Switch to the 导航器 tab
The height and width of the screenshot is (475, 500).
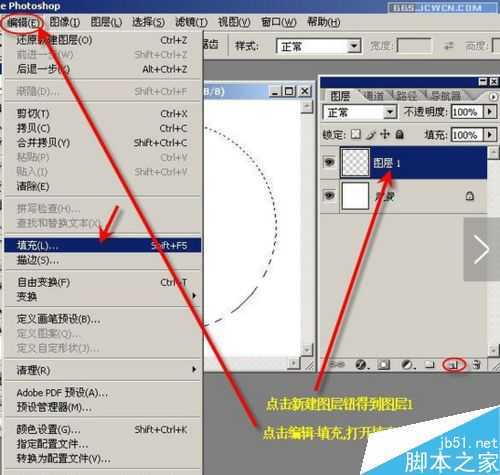click(x=446, y=96)
